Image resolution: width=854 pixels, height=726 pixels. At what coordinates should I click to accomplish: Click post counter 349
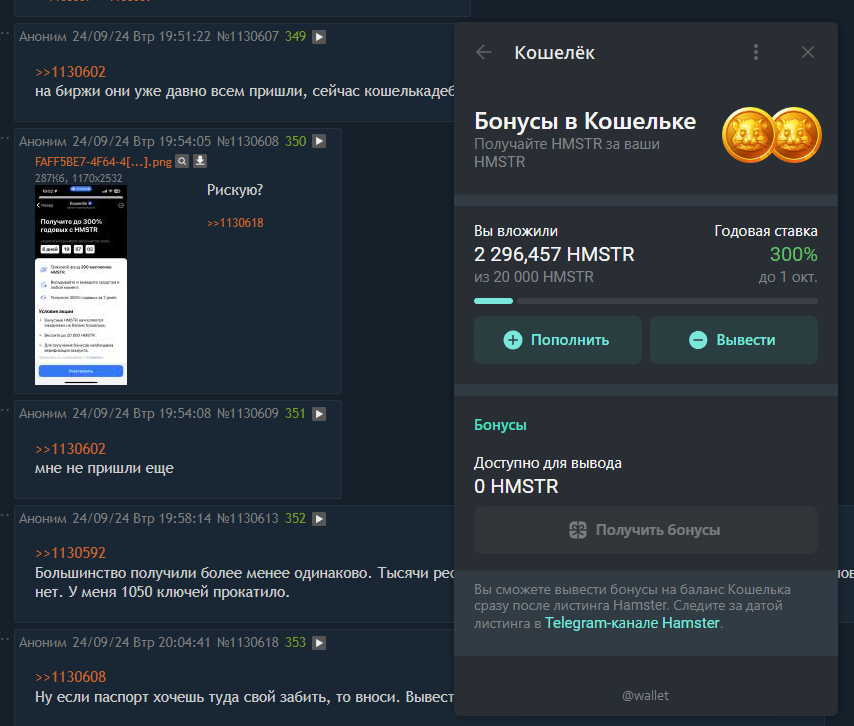pyautogui.click(x=295, y=36)
